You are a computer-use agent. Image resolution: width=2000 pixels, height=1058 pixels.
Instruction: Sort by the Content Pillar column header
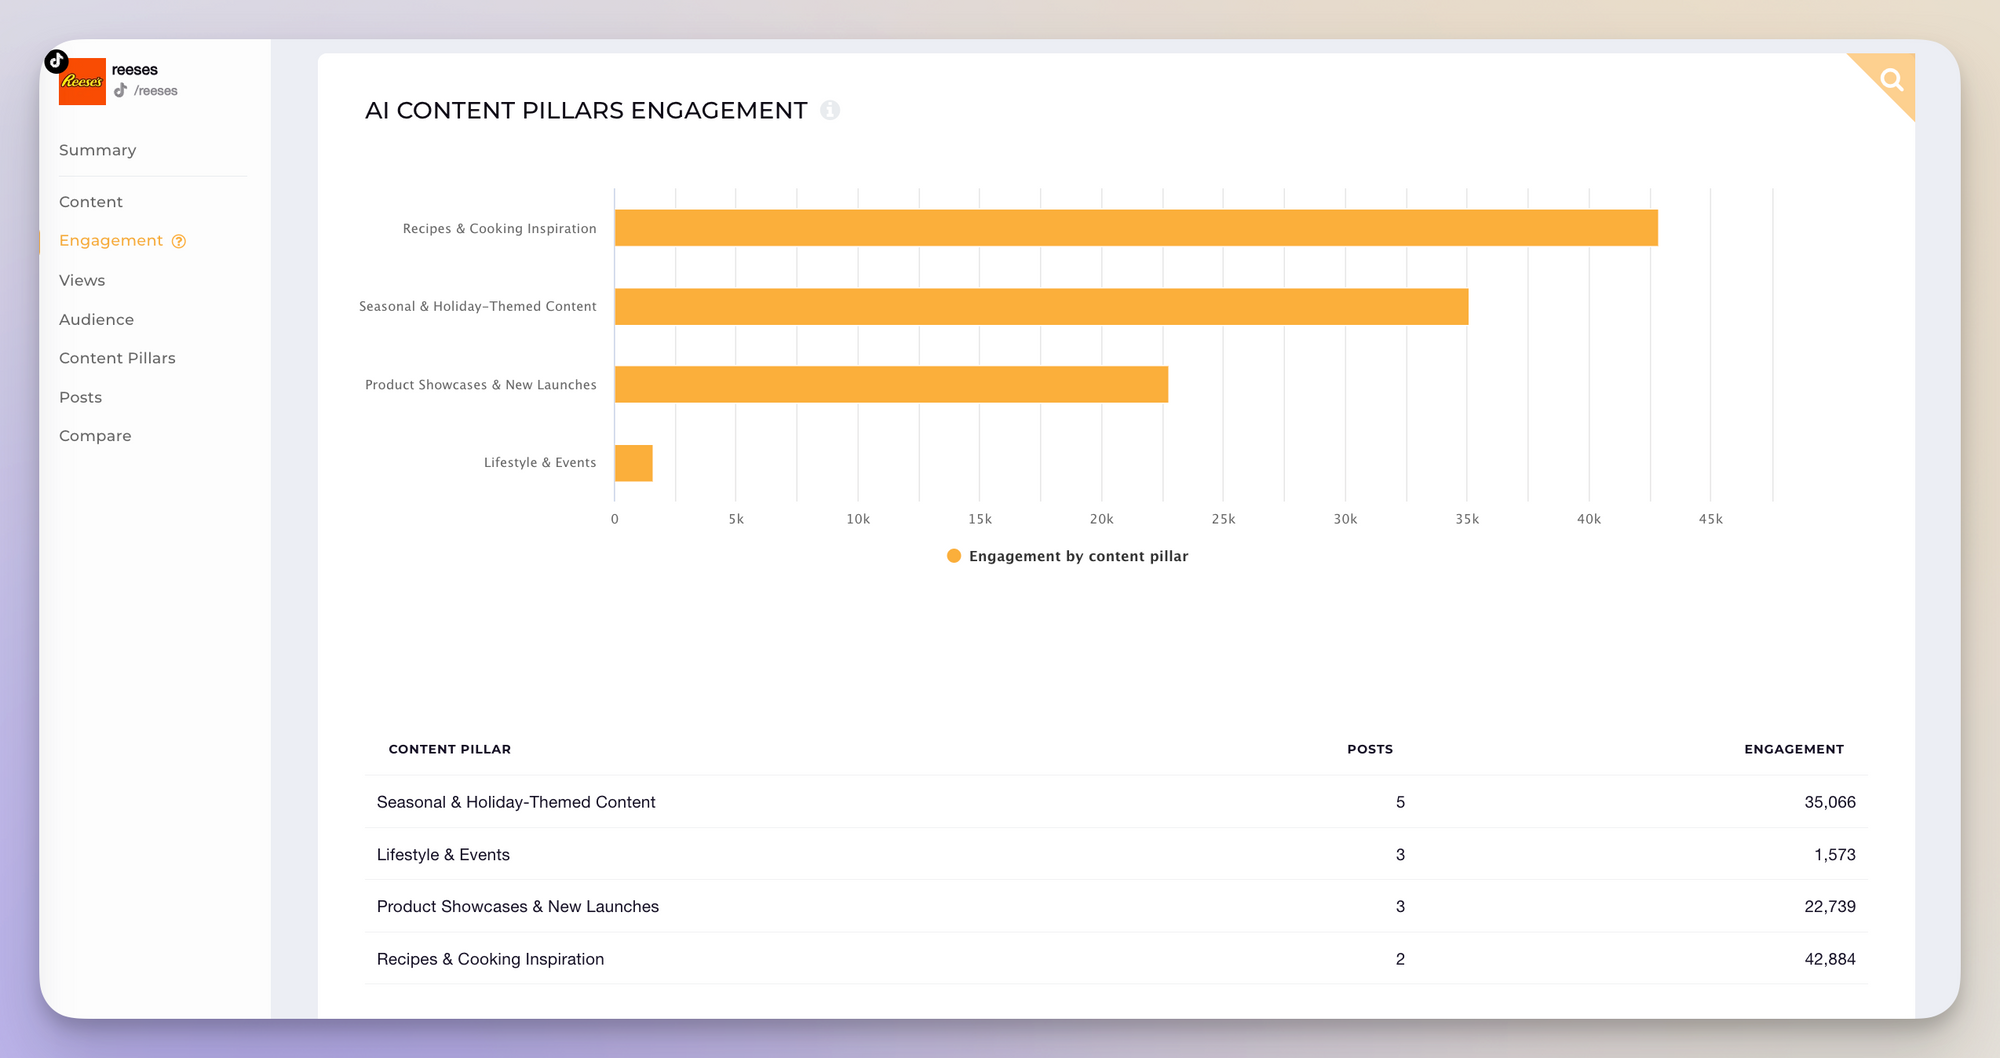(x=450, y=749)
